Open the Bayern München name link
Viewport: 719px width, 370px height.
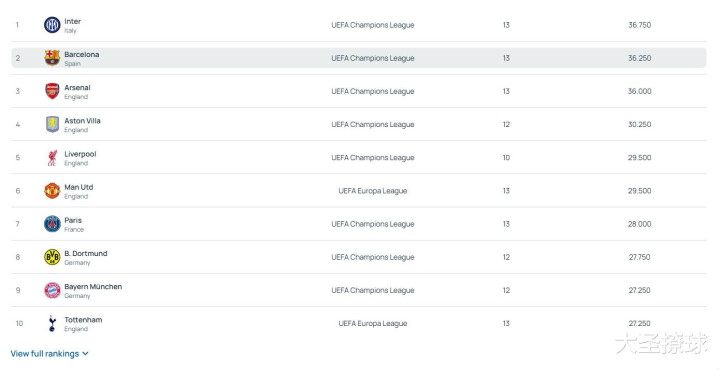coord(93,287)
